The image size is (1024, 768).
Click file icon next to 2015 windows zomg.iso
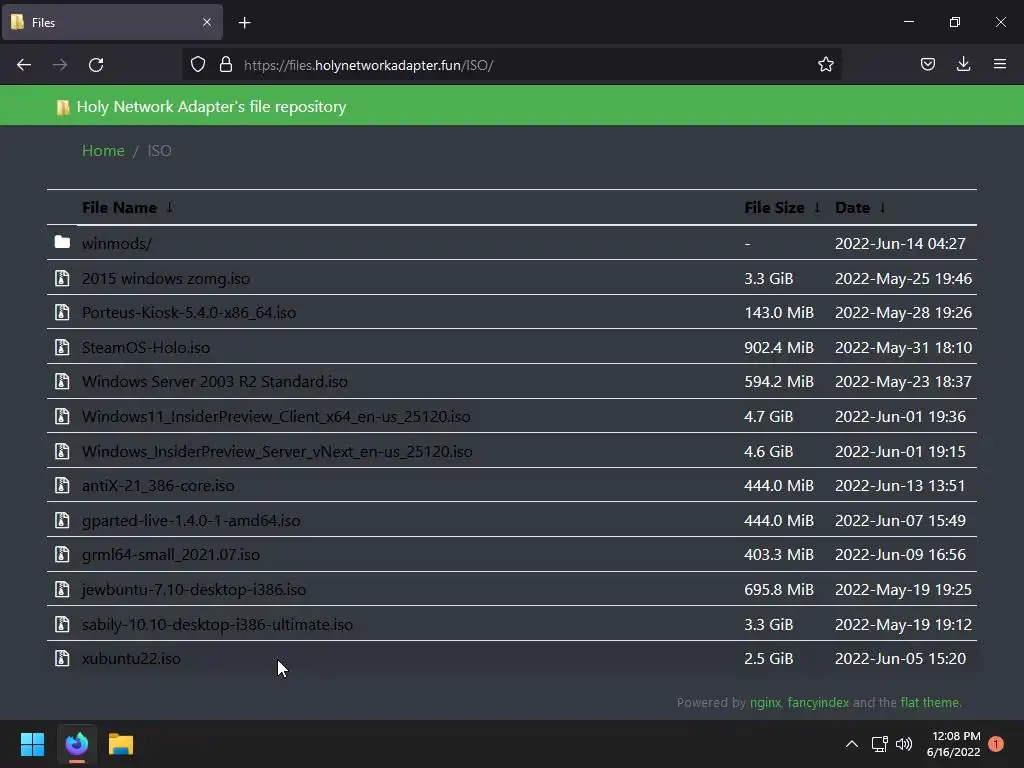[62, 278]
